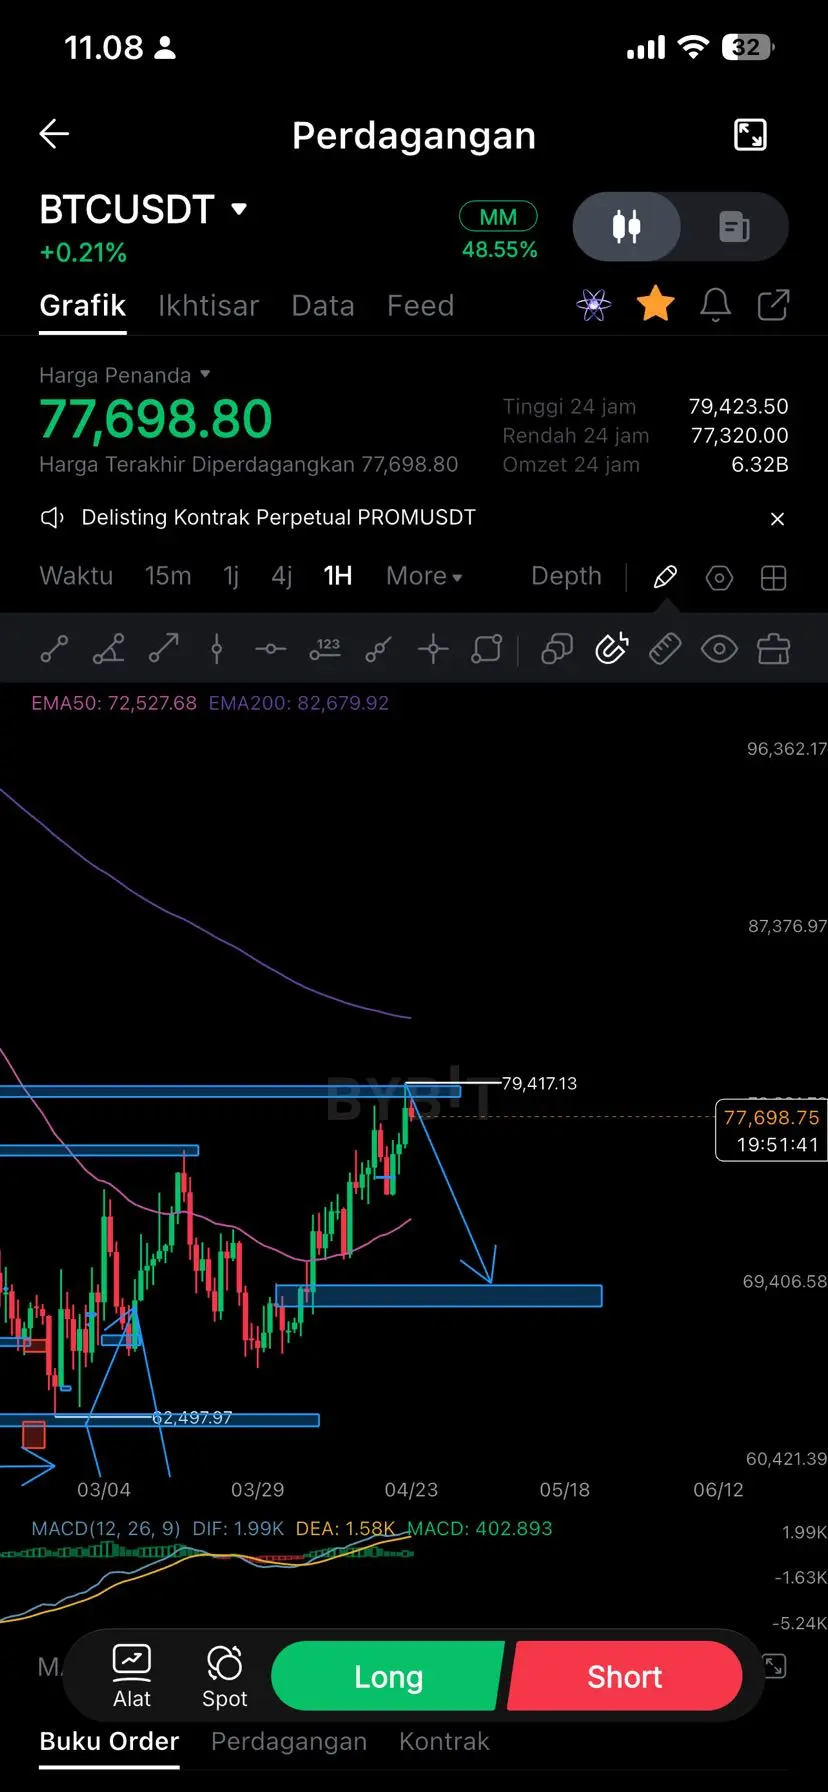Tap the Tinggi 24 jam value 79,423.50

click(x=738, y=406)
